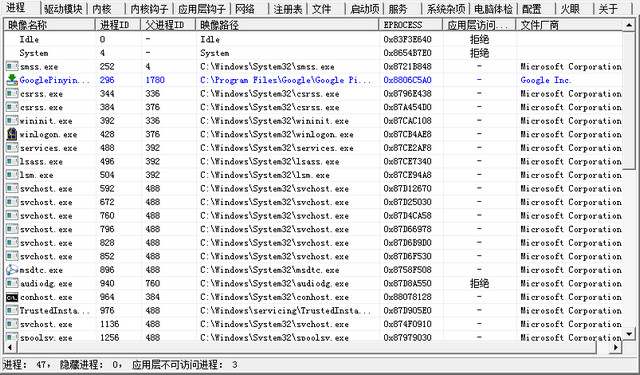Click EPROCESS value 0x83F3E640
Viewport: 640px width, 375px height.
click(x=407, y=39)
